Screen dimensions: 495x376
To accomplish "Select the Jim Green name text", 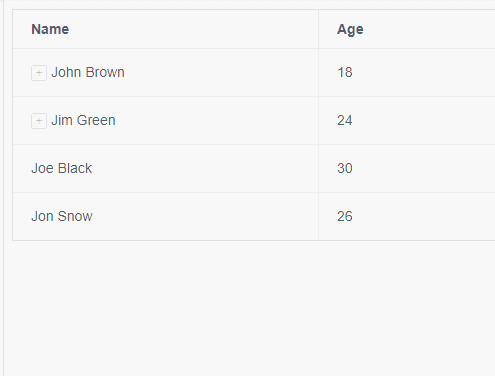I will 83,120.
